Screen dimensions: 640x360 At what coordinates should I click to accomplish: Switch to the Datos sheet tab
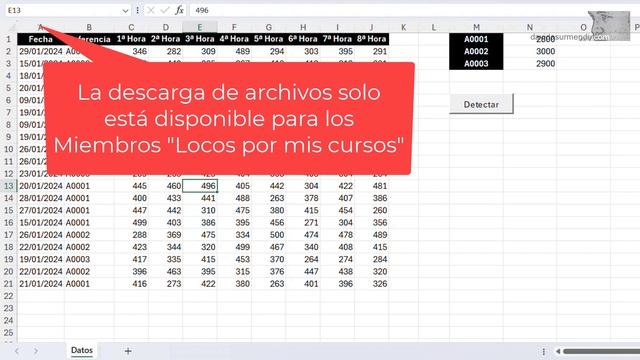click(82, 350)
